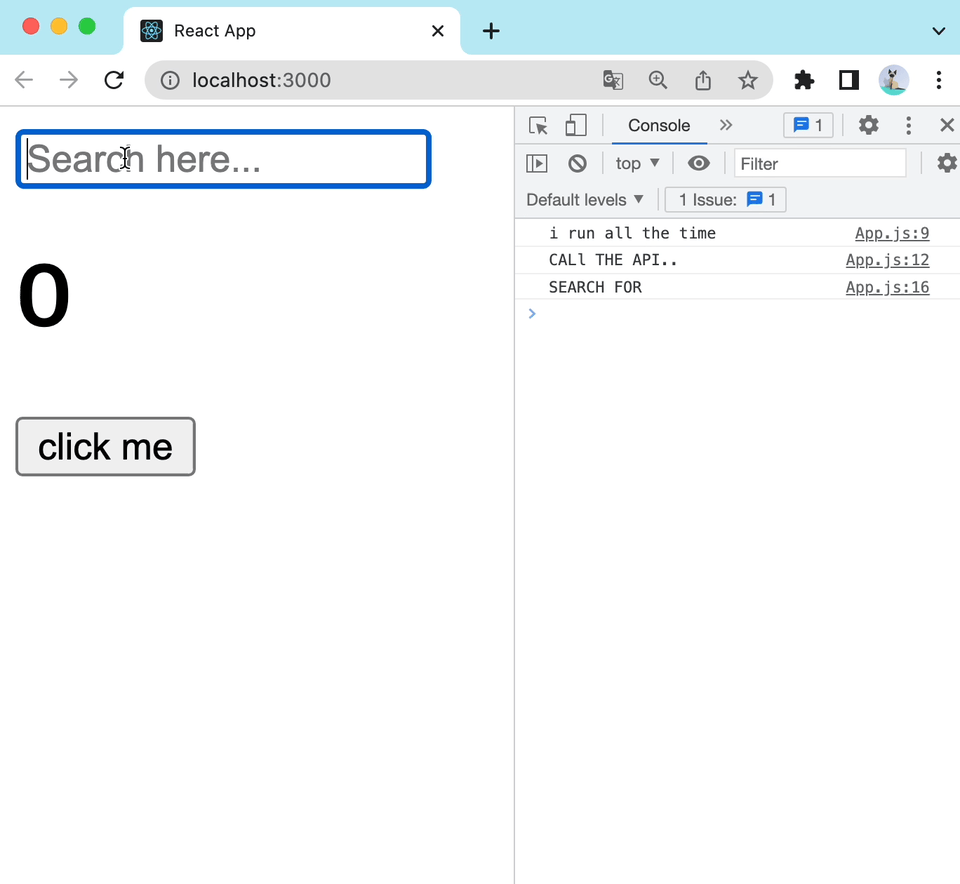Open source link App.js:16
This screenshot has width=960, height=884.
(888, 287)
